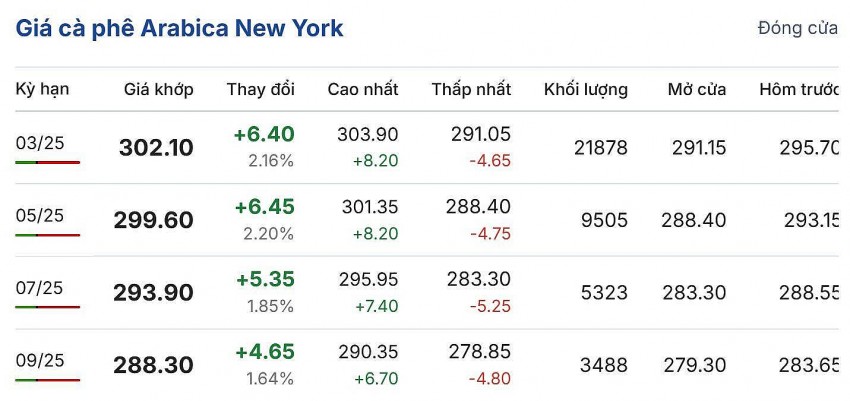The image size is (850, 401).
Task: Click the 'Thấp nhất' column header
Action: (471, 89)
